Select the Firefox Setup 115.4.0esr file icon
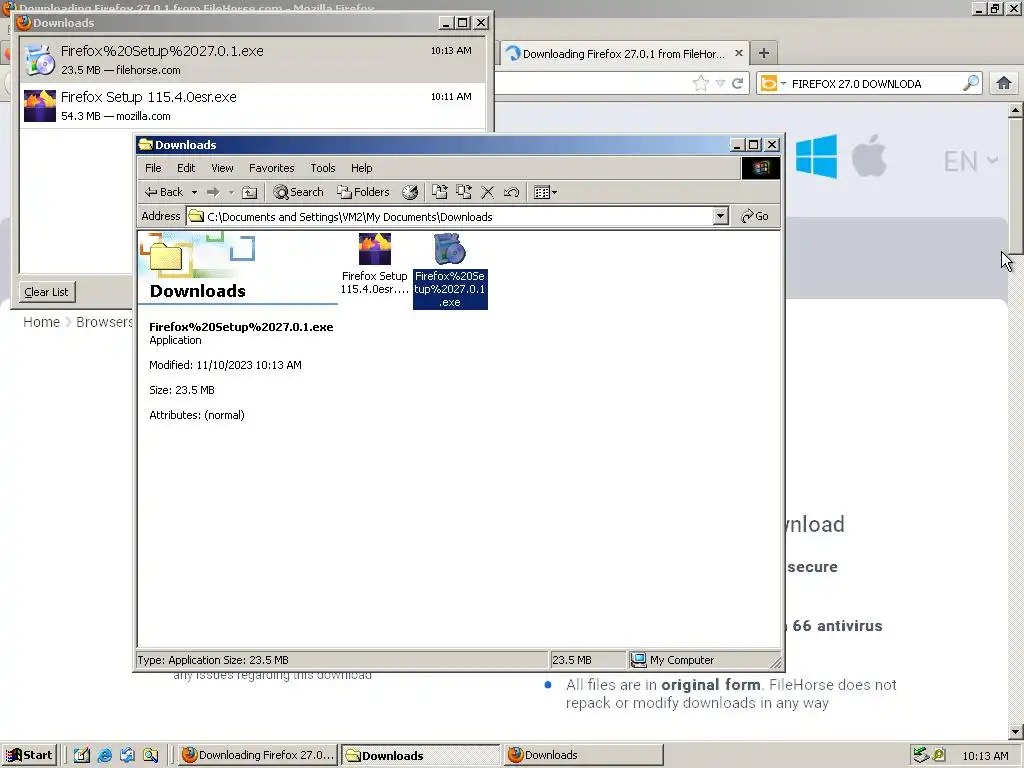 point(374,249)
